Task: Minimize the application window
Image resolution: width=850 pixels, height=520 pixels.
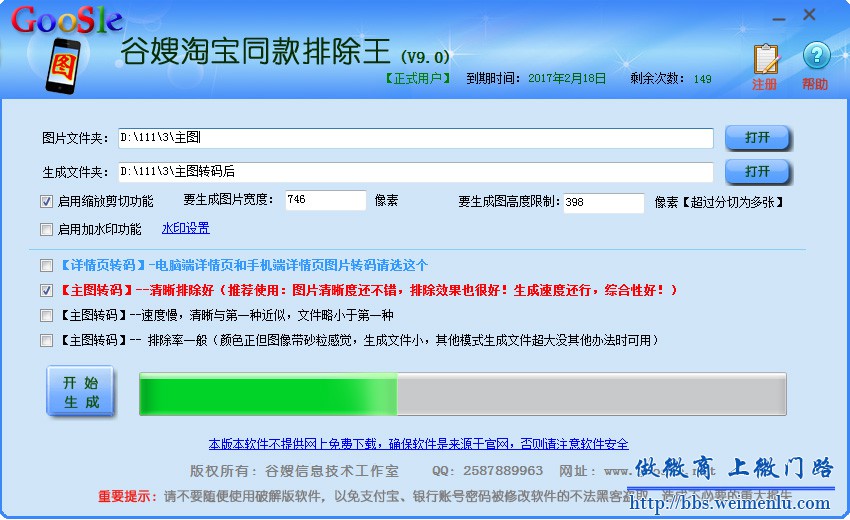Action: pyautogui.click(x=779, y=18)
